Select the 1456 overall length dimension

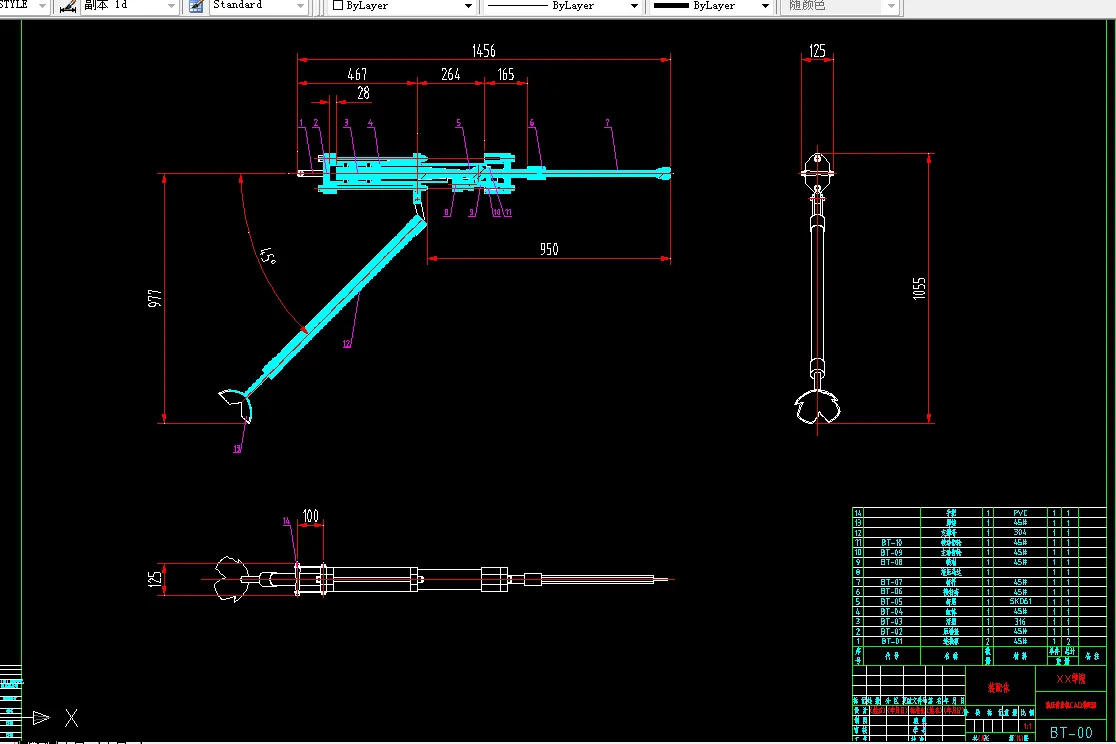point(483,51)
